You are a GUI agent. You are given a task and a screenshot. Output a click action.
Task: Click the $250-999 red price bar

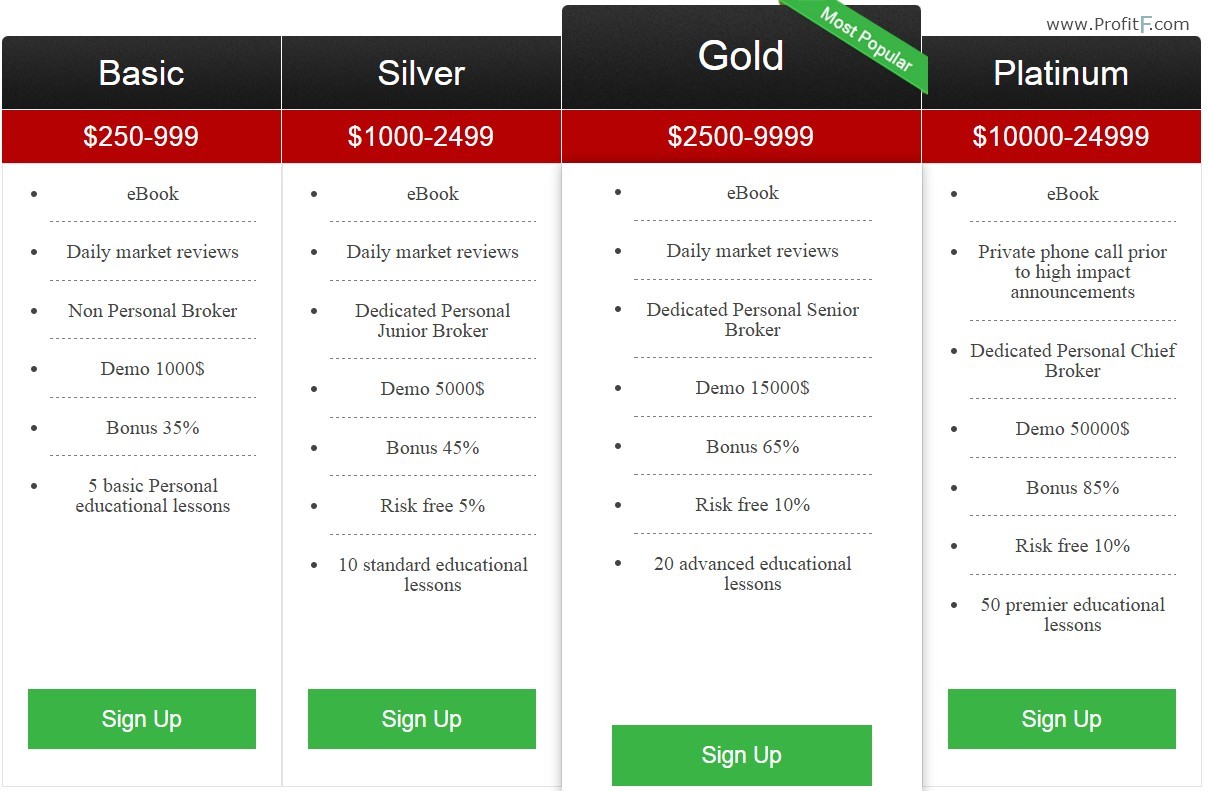pyautogui.click(x=141, y=136)
